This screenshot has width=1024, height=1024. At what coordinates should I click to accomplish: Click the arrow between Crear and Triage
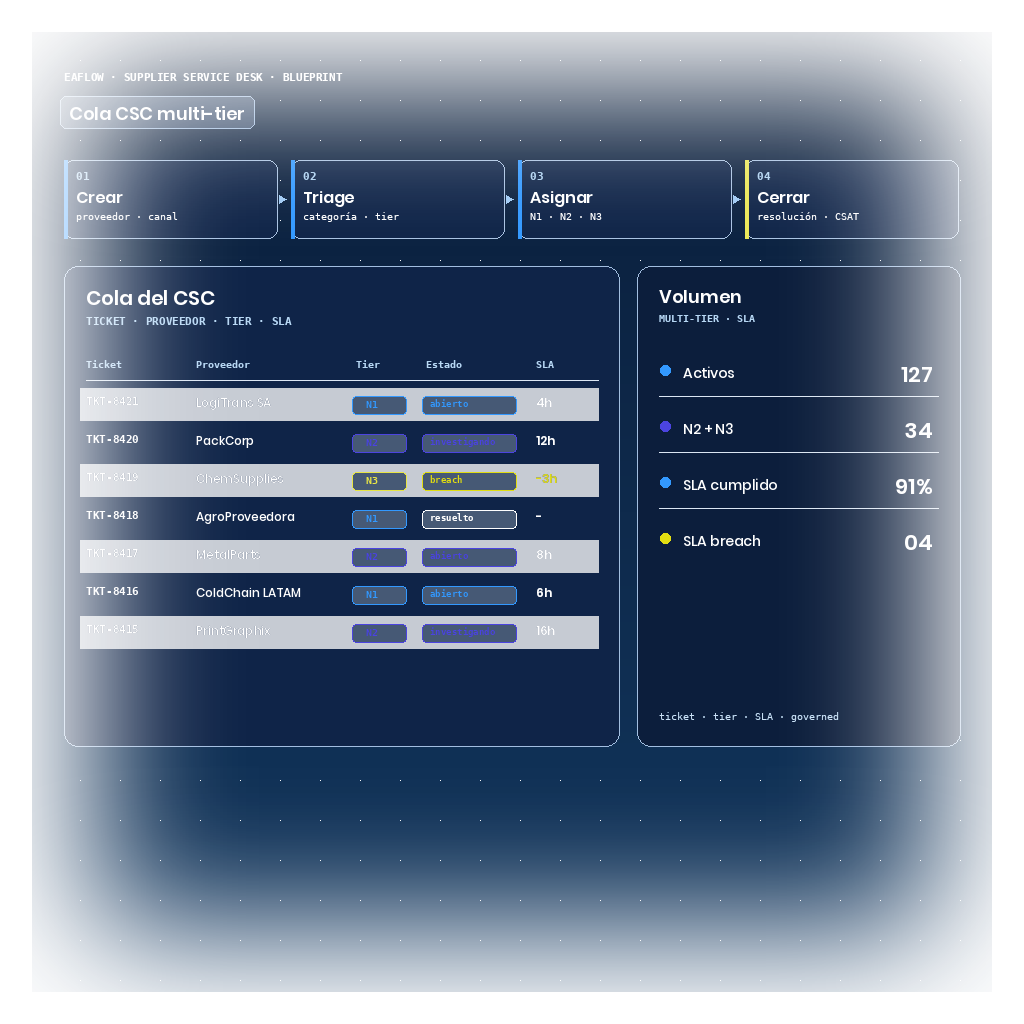(283, 199)
